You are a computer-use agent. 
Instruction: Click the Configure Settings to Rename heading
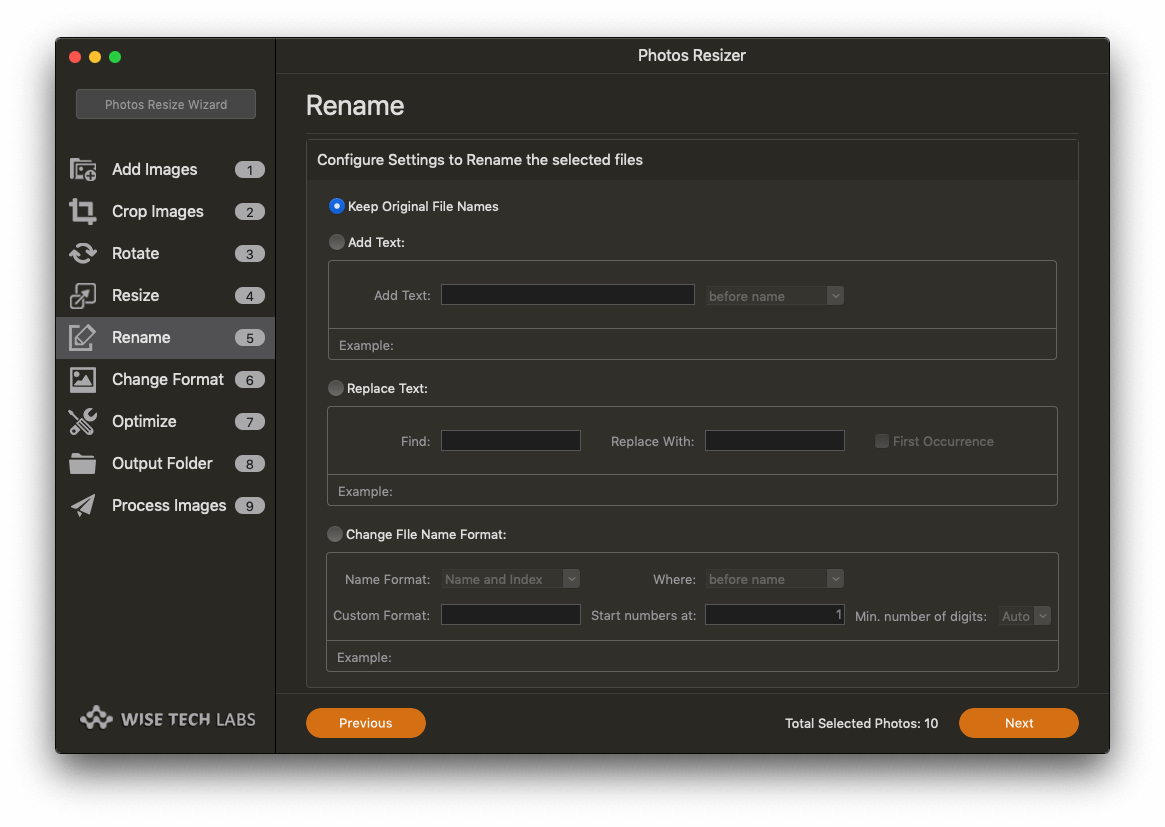pyautogui.click(x=480, y=160)
